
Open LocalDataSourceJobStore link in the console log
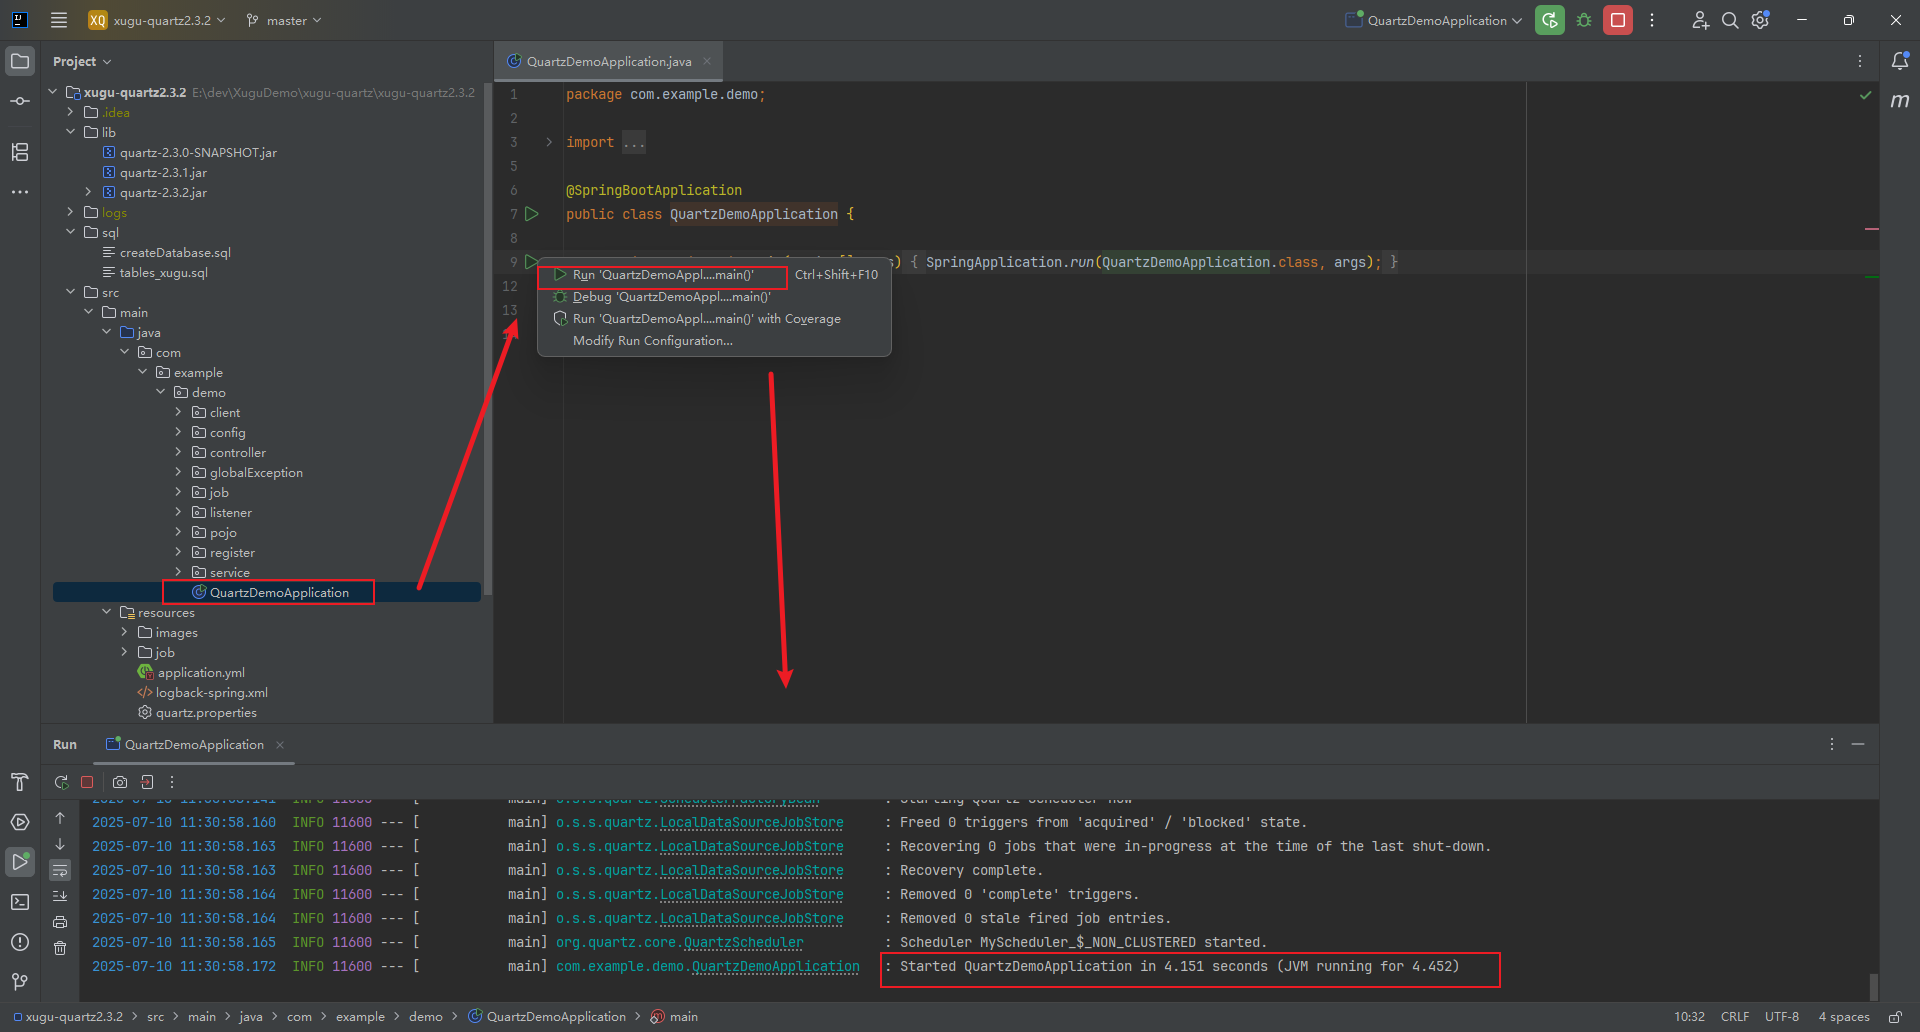tap(751, 822)
